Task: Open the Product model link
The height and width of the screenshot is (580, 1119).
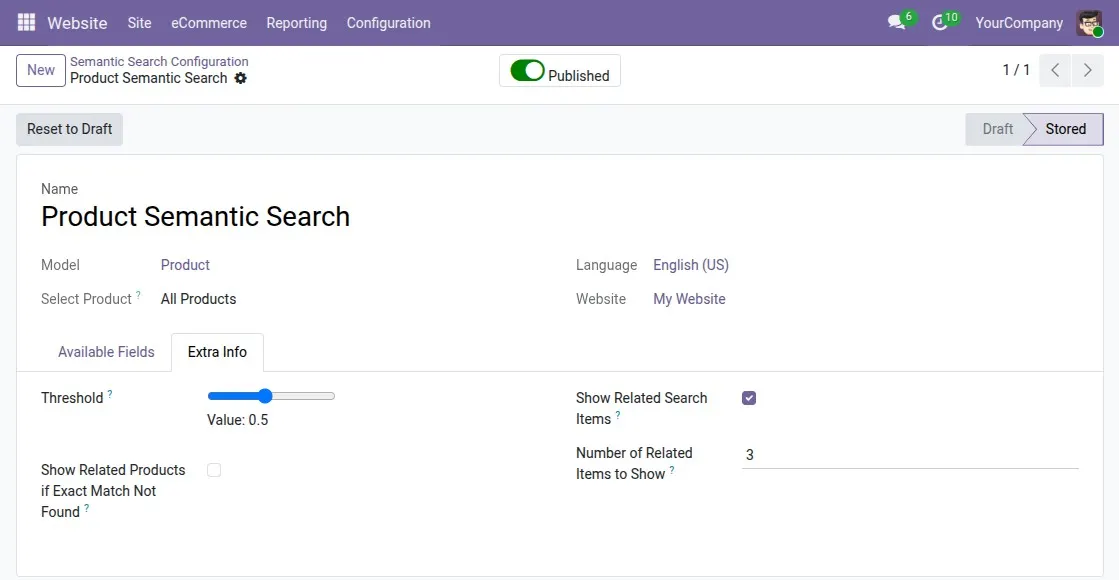Action: 185,265
